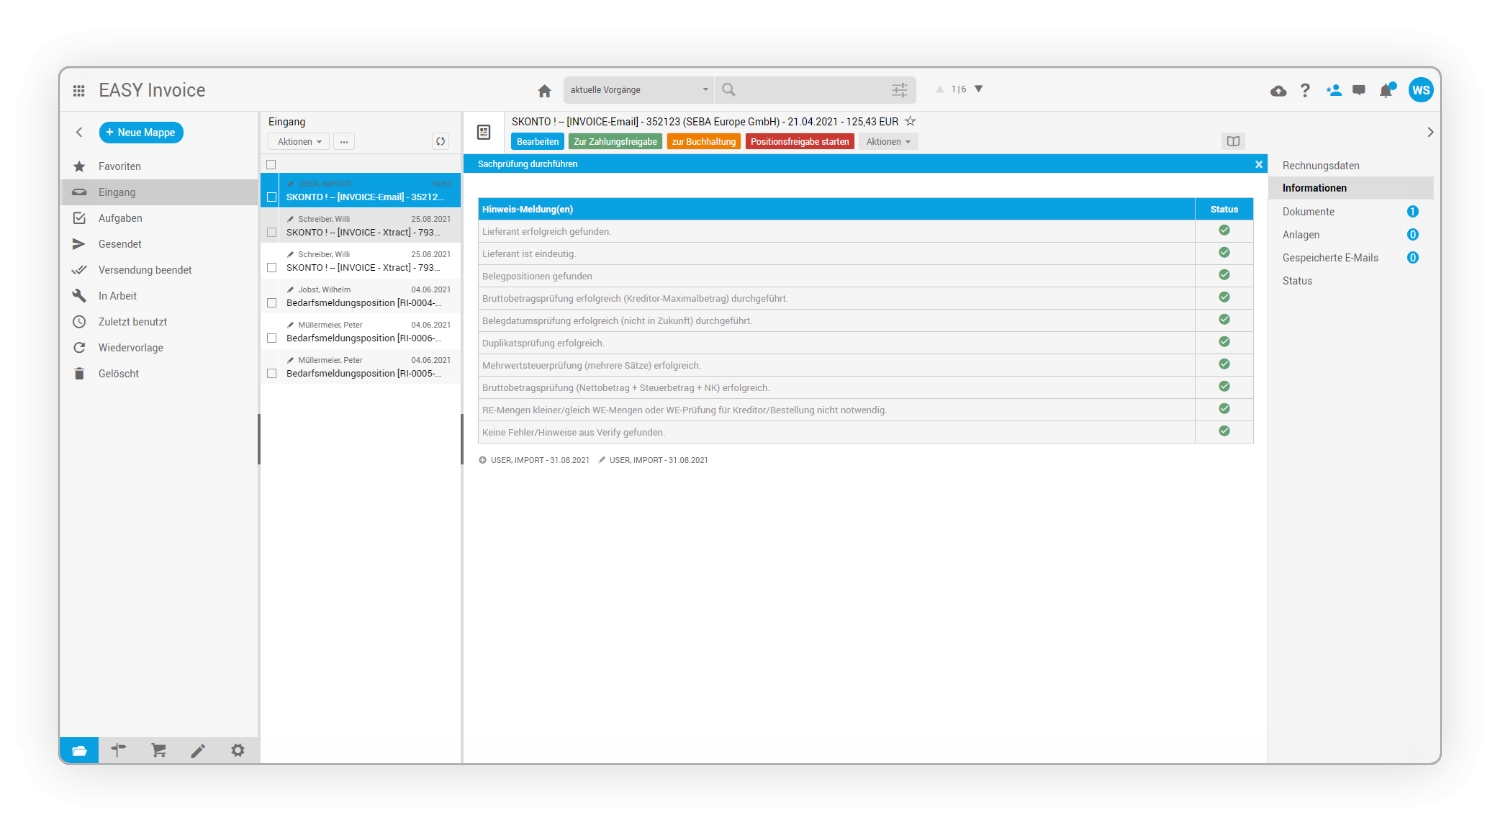1500x833 pixels.
Task: Click Positionsfreigabe starten button
Action: [800, 142]
